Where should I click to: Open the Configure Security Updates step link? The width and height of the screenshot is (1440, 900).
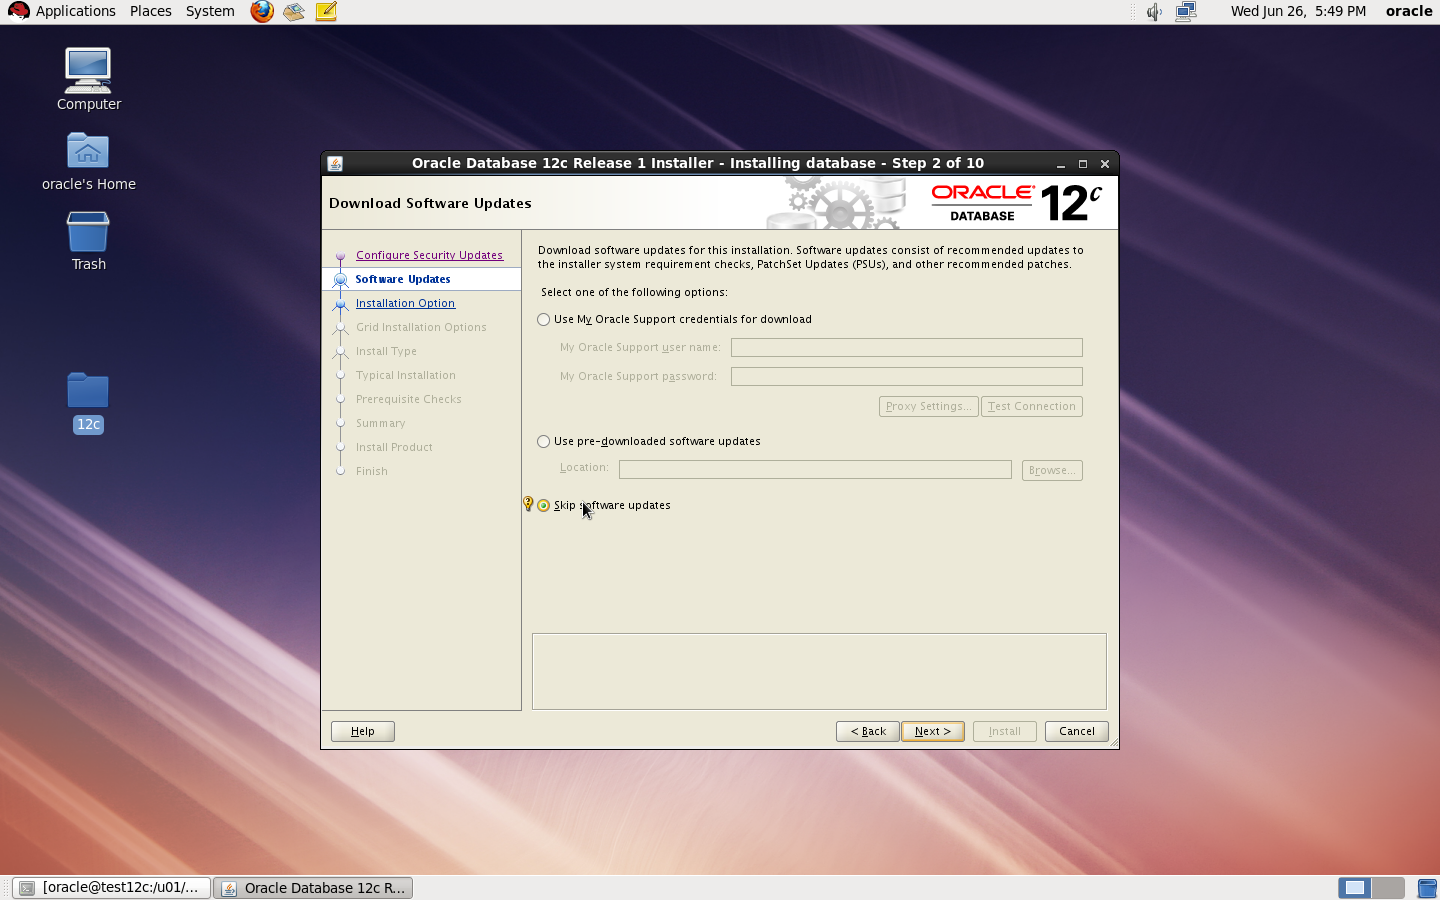coord(430,255)
